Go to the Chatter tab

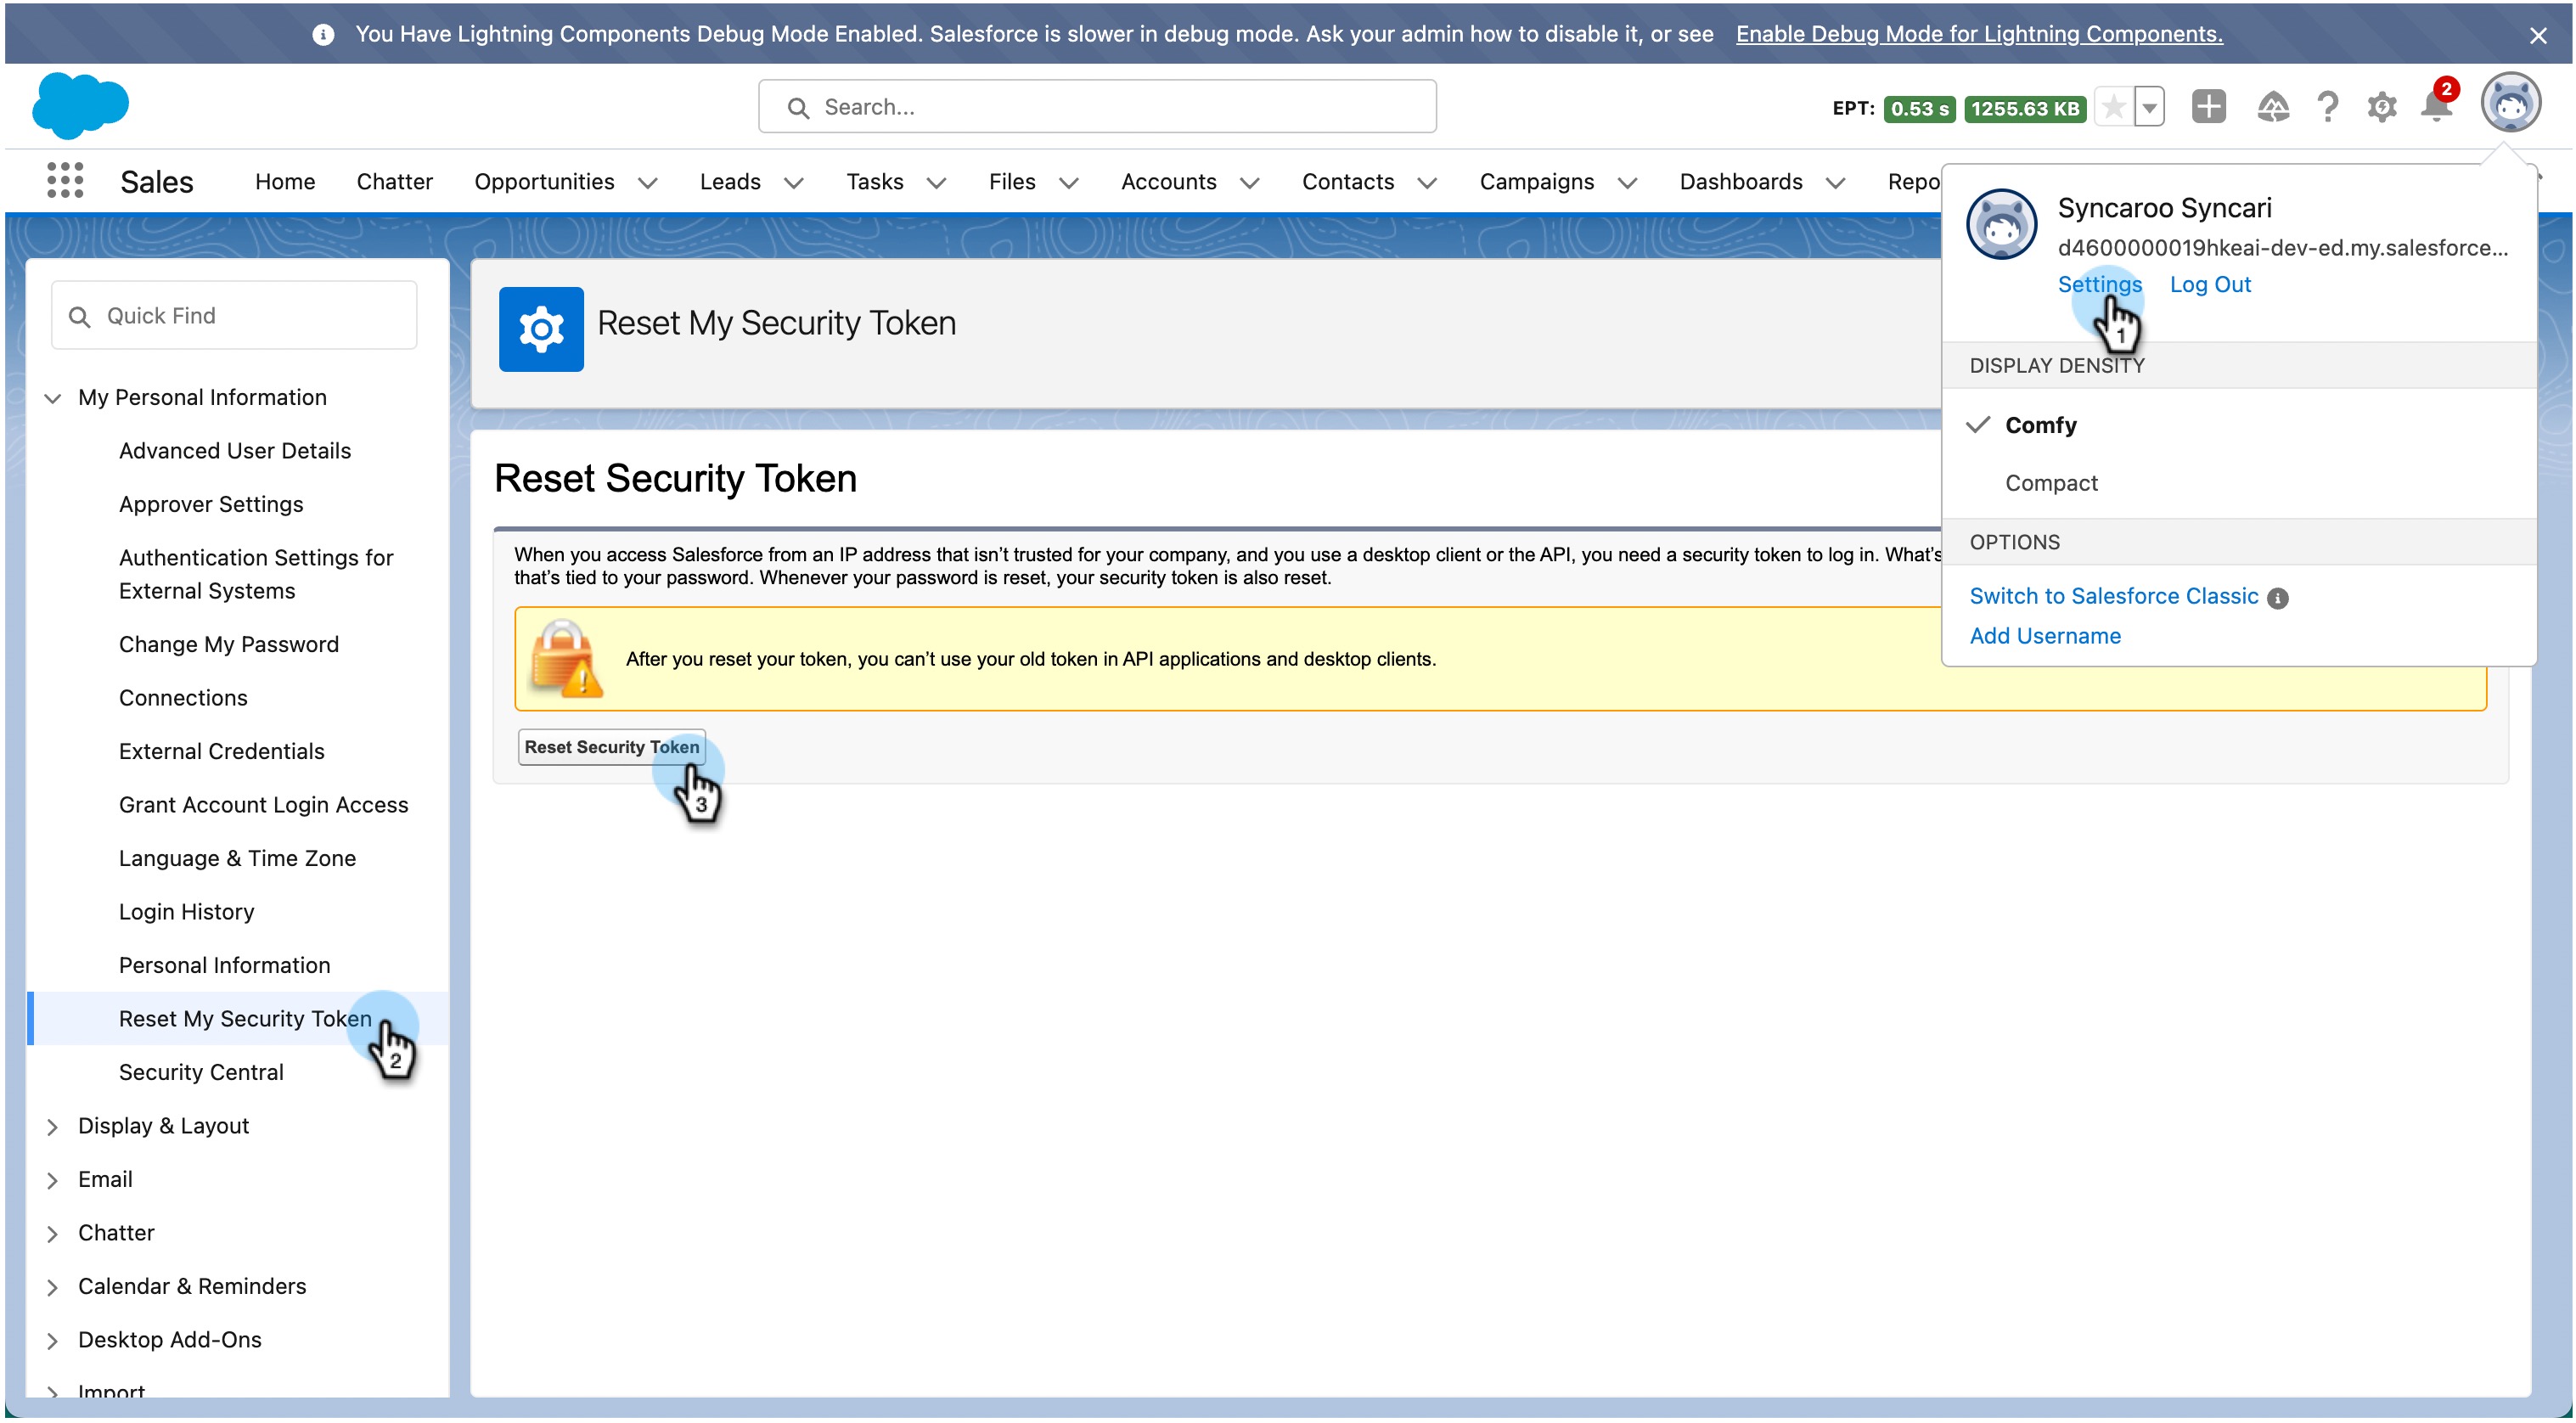coord(394,182)
